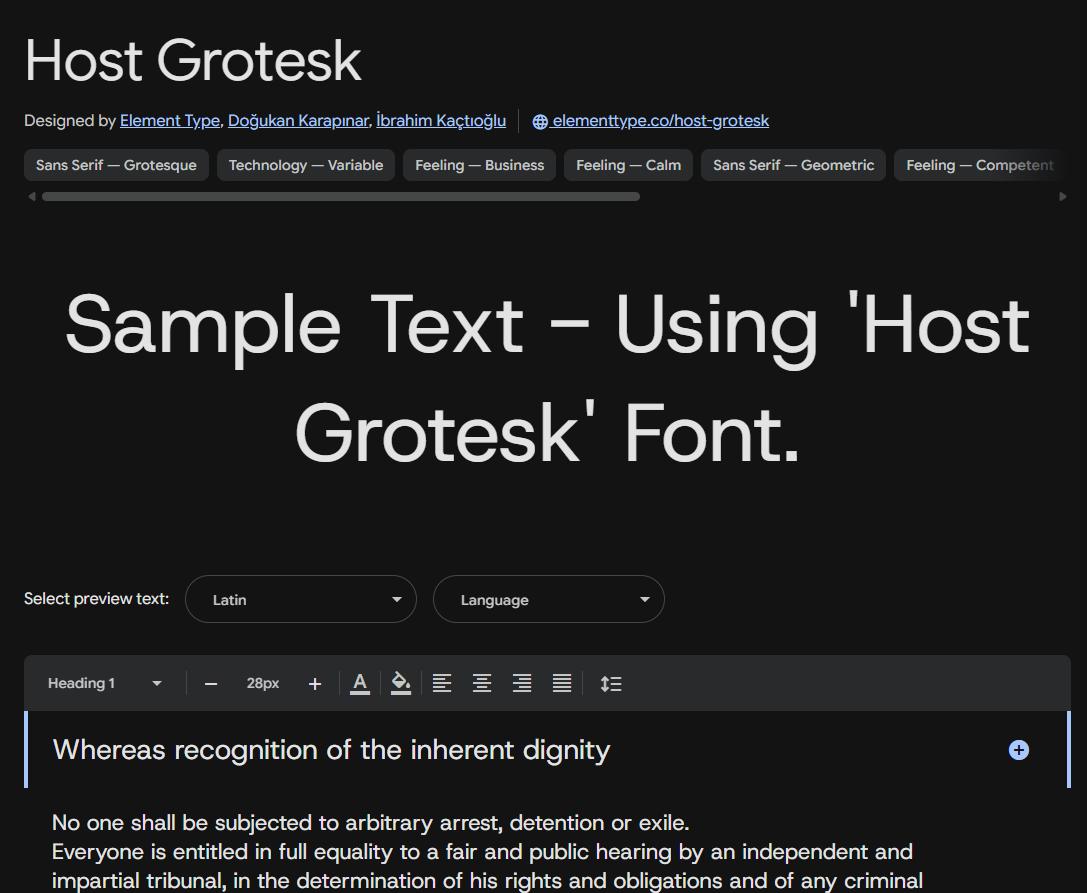
Task: Select the Sans Serif — Geometric tag
Action: [793, 165]
